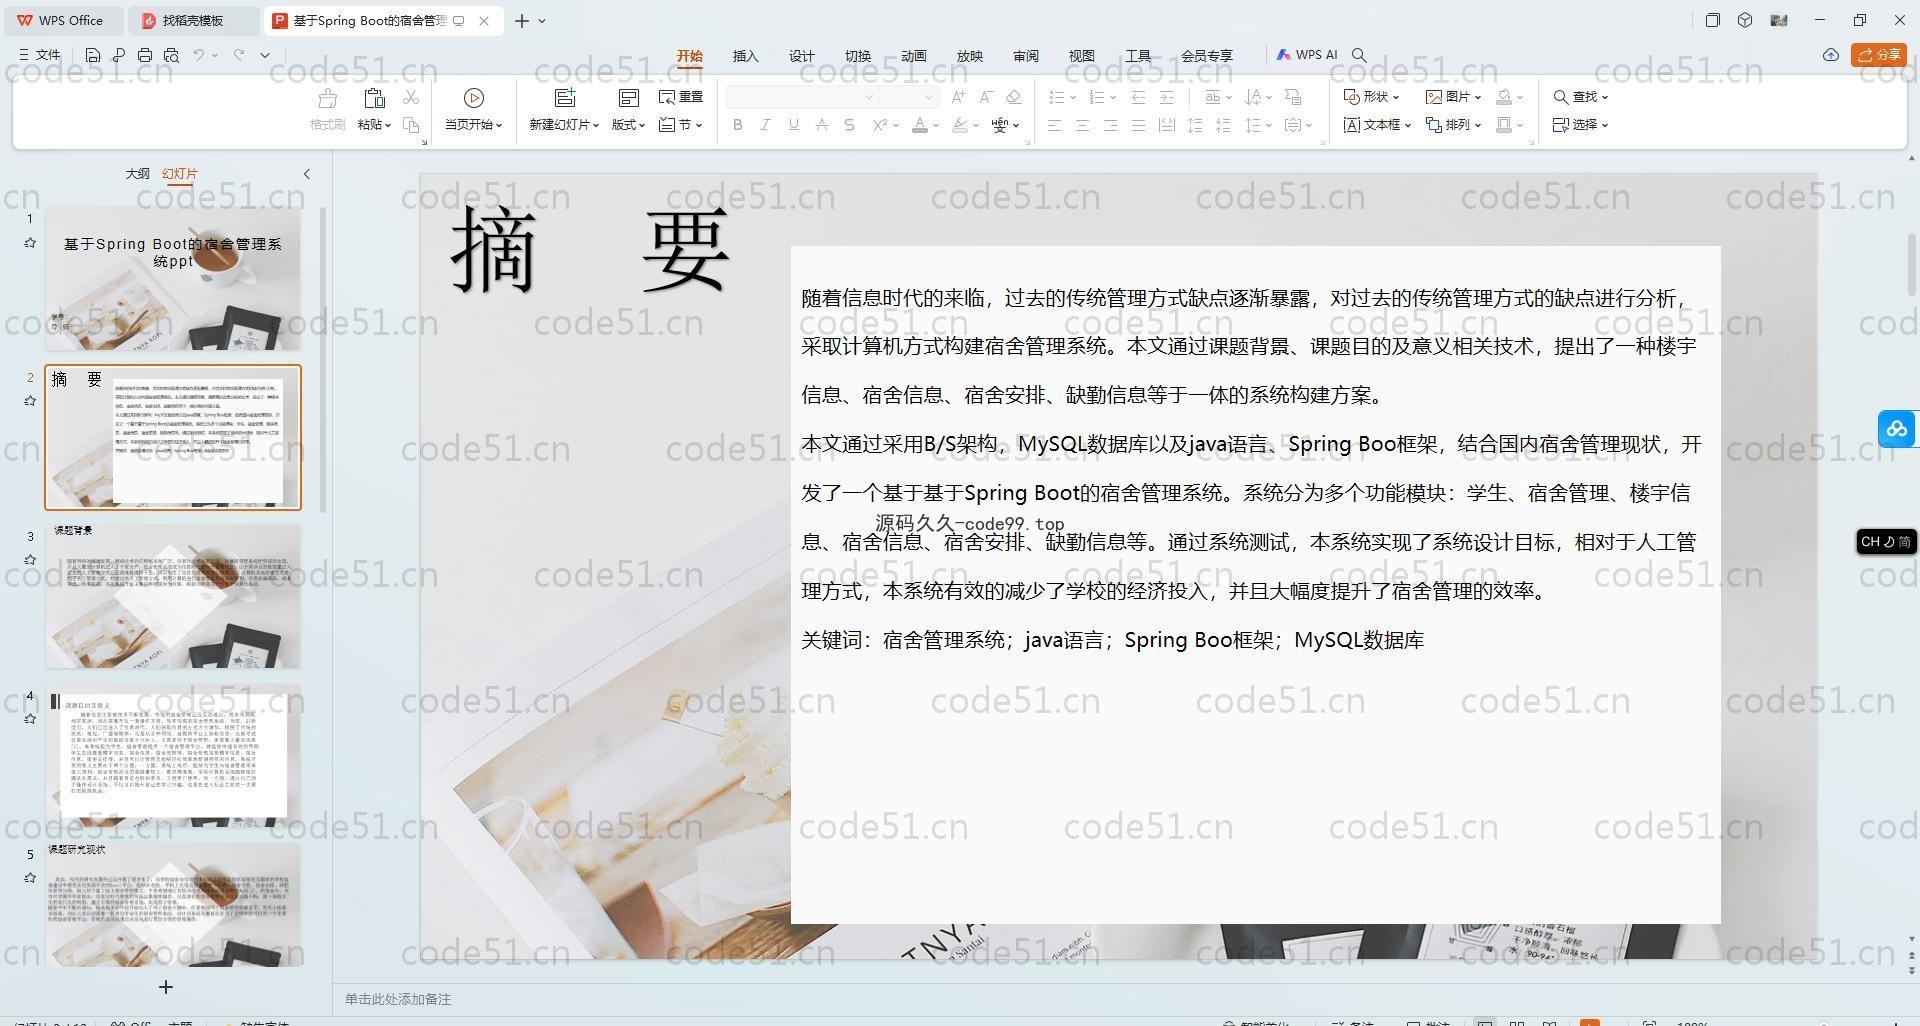Click the Format Painter (格式刷) icon
This screenshot has height=1026, width=1920.
327,98
